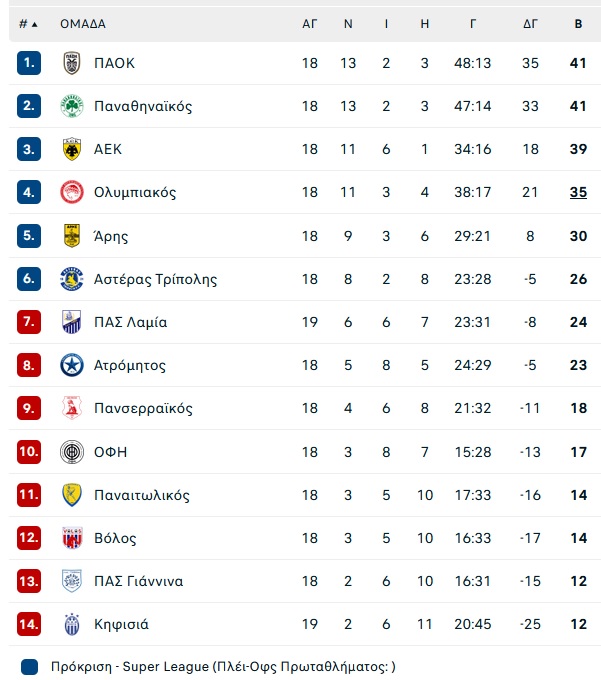Screen dimensions: 601x680
Task: Click the Αστέρας Τρίπολης blue-yellow logo
Action: [x=72, y=279]
